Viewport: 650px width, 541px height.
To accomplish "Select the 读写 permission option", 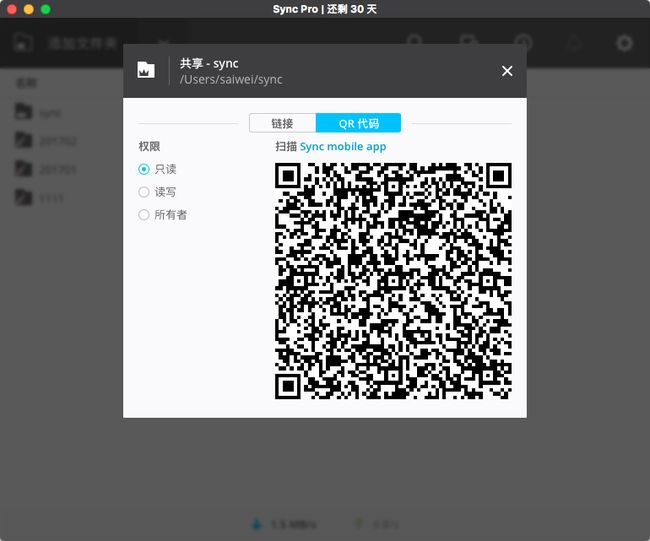I will pyautogui.click(x=144, y=192).
